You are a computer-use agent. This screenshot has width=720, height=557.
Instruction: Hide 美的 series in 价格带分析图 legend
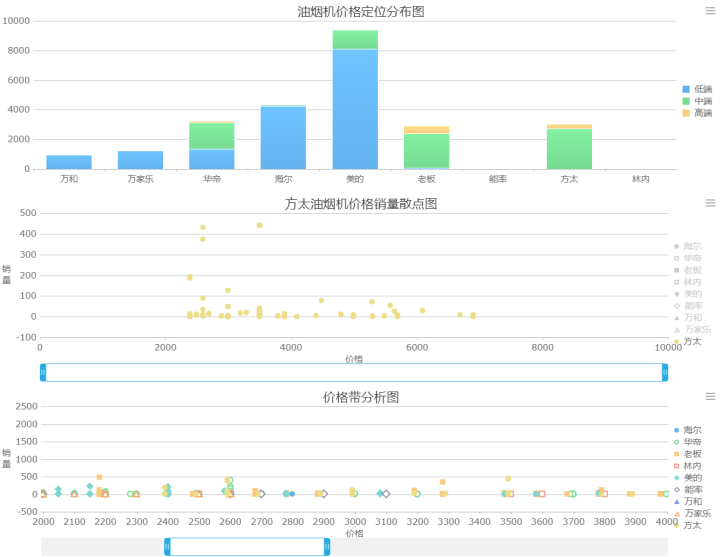pyautogui.click(x=687, y=478)
